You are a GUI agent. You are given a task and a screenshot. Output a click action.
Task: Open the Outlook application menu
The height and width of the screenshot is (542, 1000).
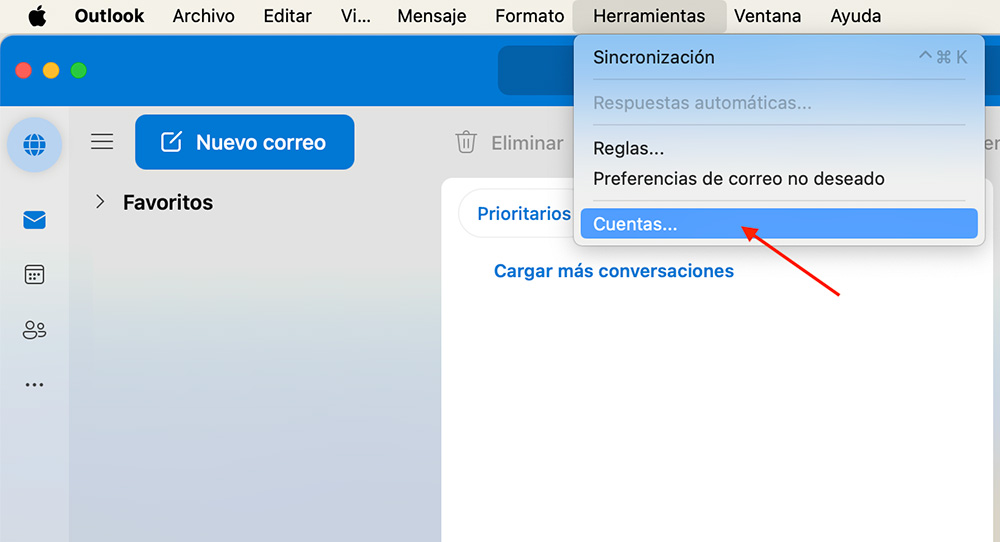(109, 16)
